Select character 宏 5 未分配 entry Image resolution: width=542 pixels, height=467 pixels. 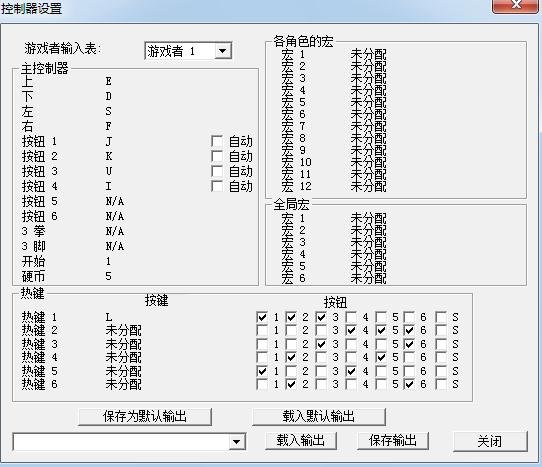pos(368,102)
